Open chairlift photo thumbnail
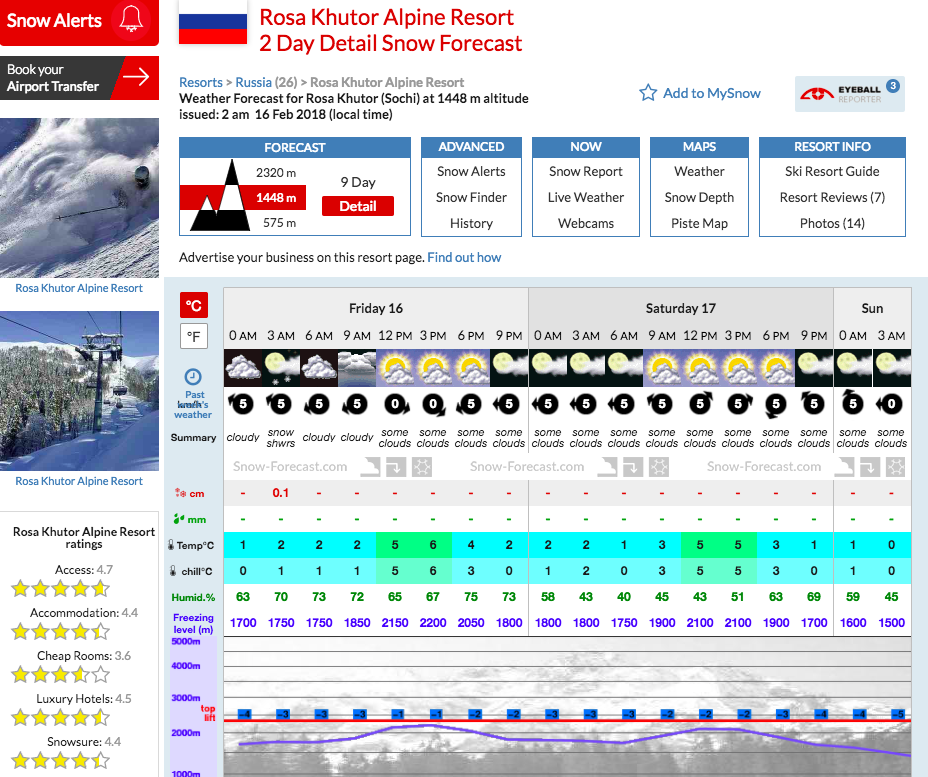Screen dimensions: 928x777 coord(79,391)
